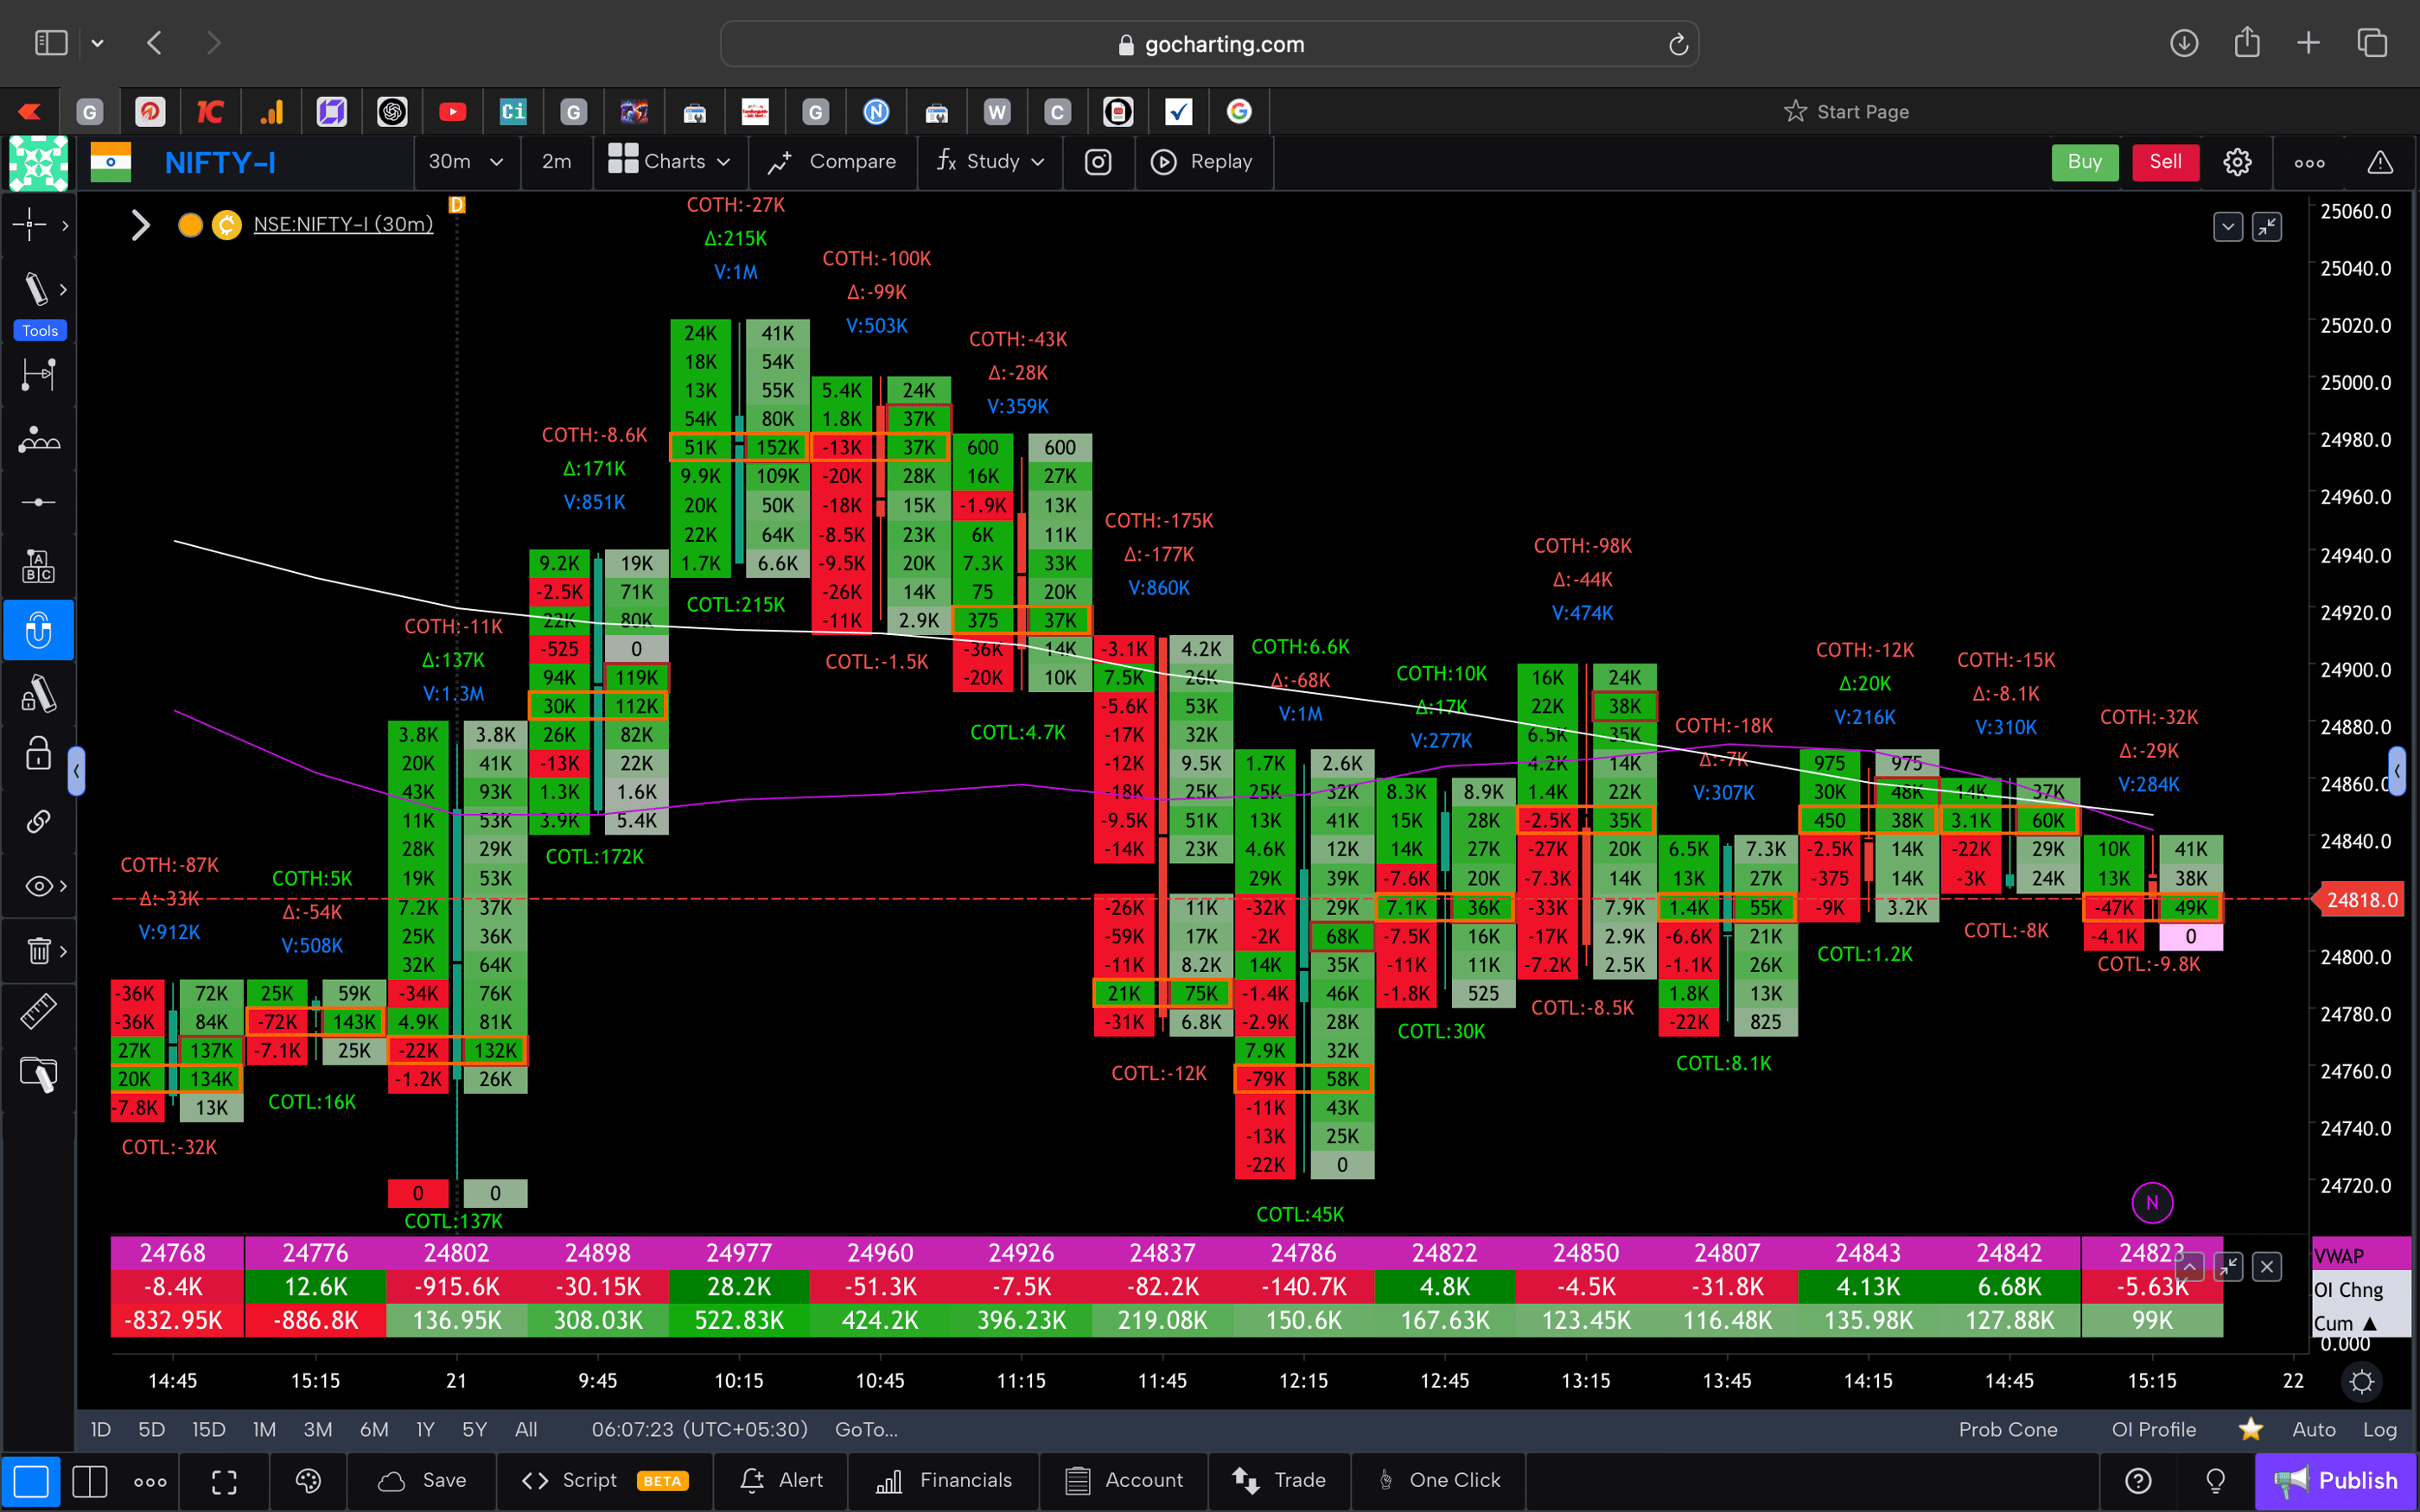Open the Charts layout dropdown
This screenshot has width=2420, height=1512.
click(670, 162)
